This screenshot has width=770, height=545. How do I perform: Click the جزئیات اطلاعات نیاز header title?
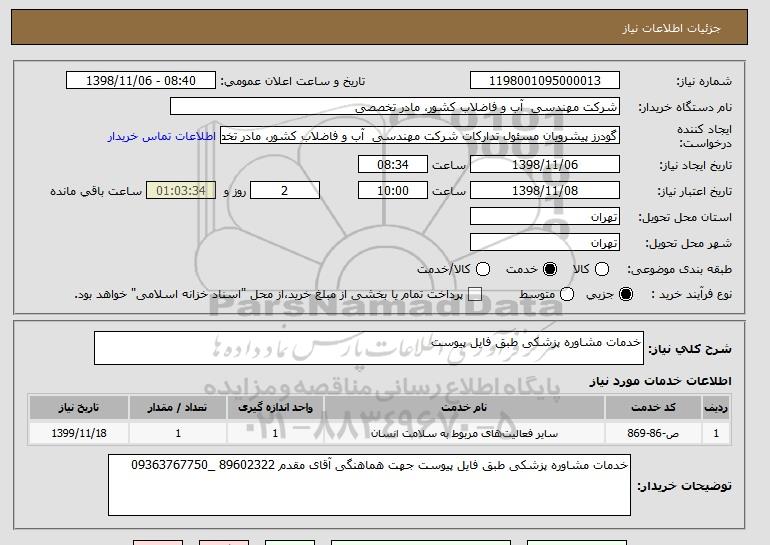(672, 28)
